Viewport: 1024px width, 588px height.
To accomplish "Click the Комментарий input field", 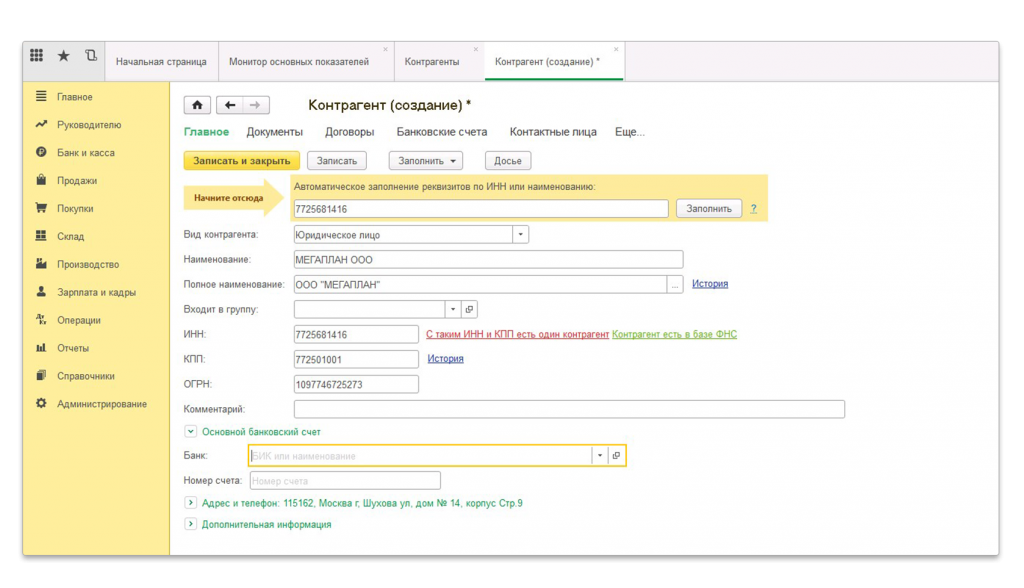I will (x=569, y=409).
